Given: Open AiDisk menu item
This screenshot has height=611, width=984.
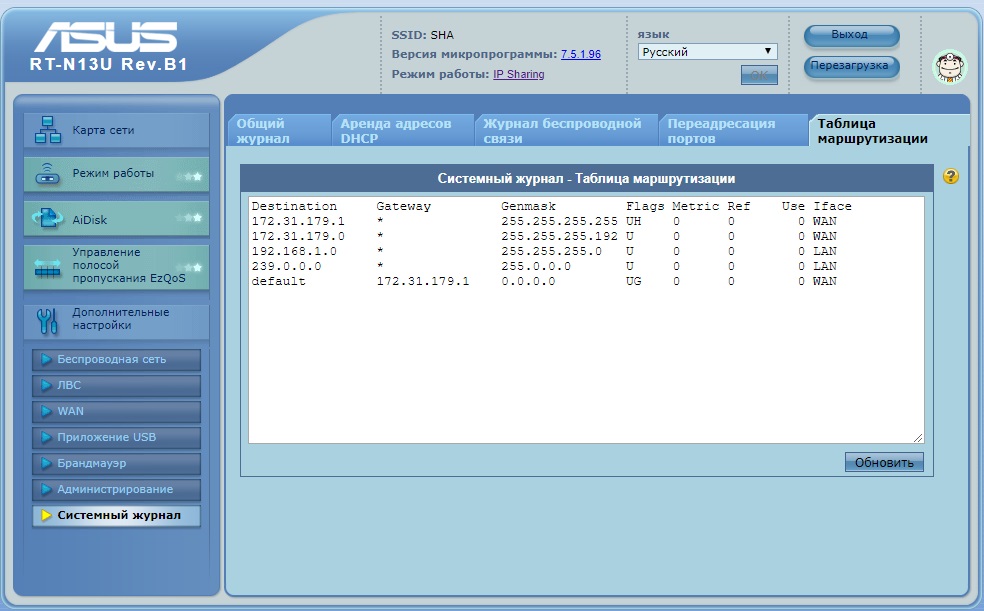Looking at the screenshot, I should coord(116,219).
